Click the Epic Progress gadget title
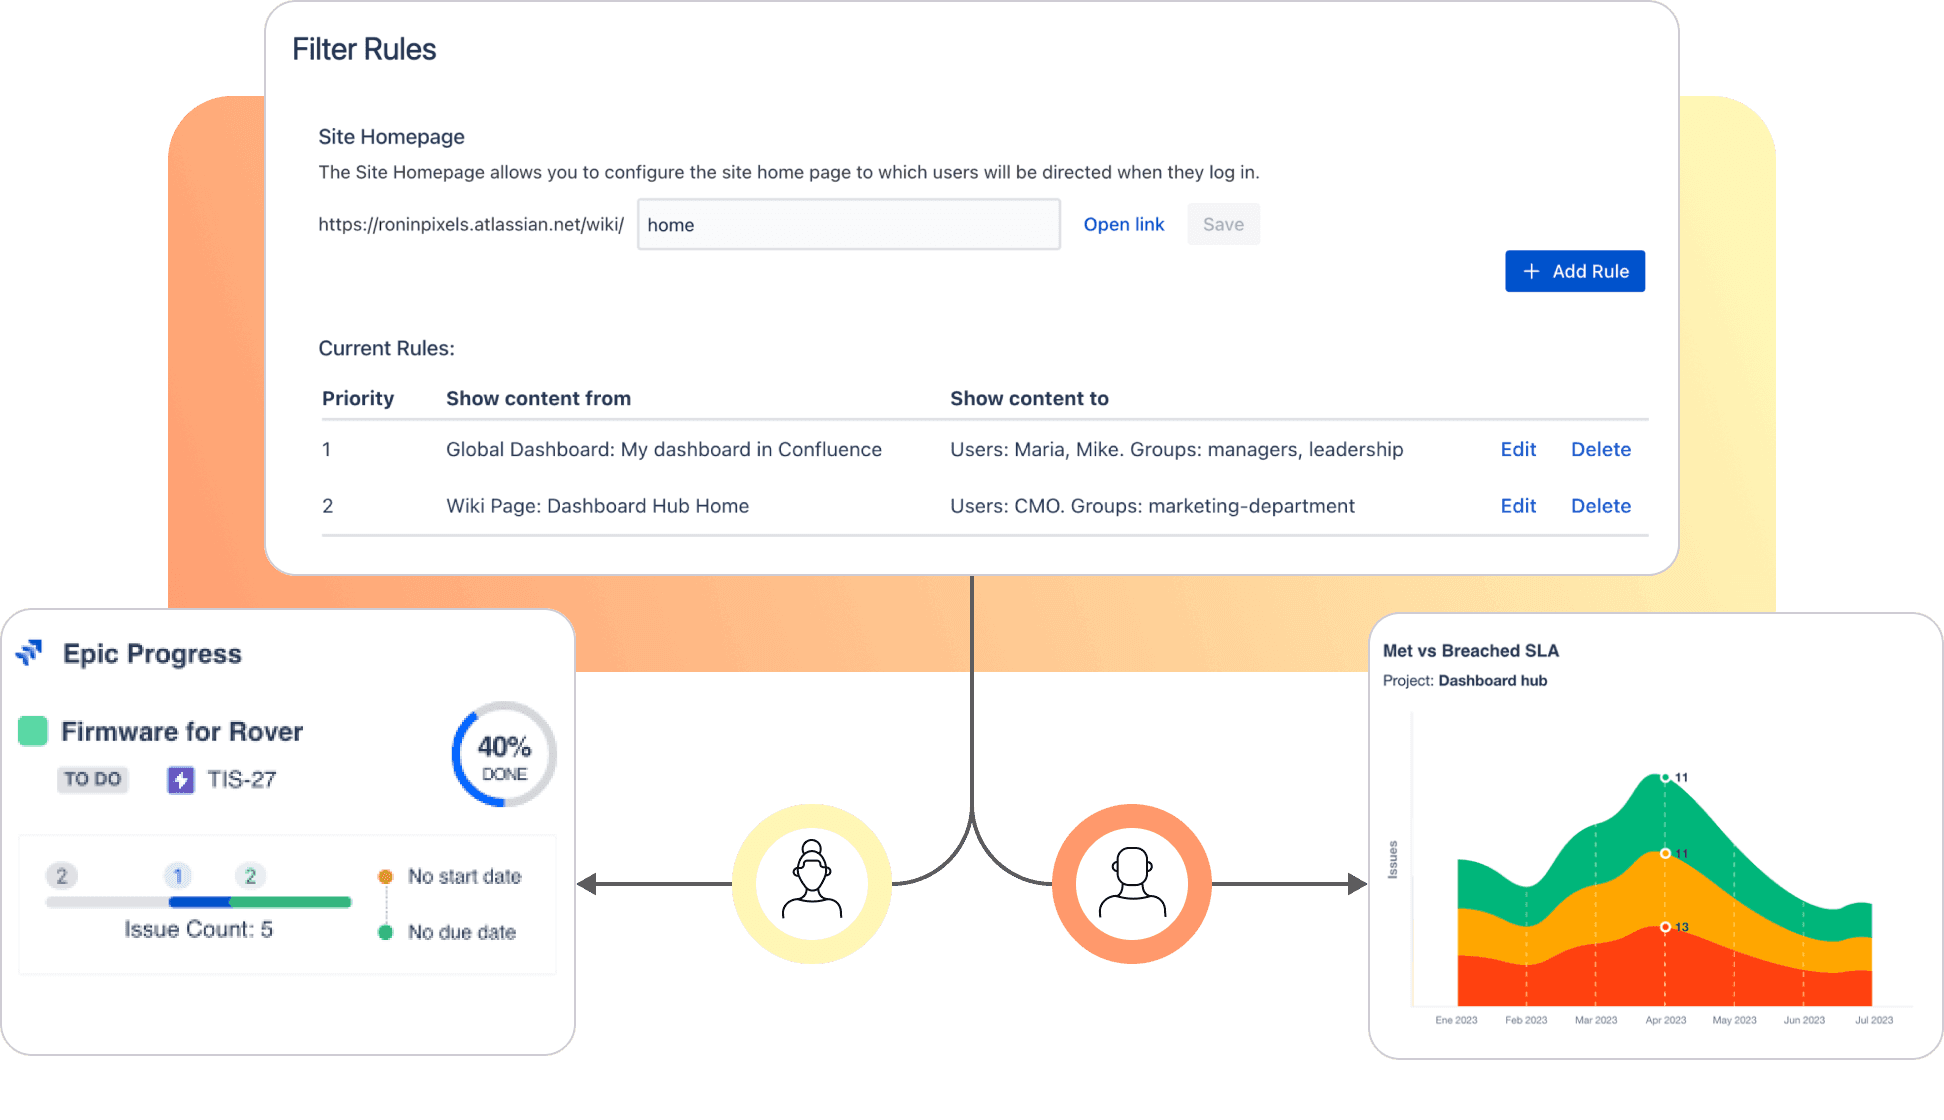 point(152,653)
